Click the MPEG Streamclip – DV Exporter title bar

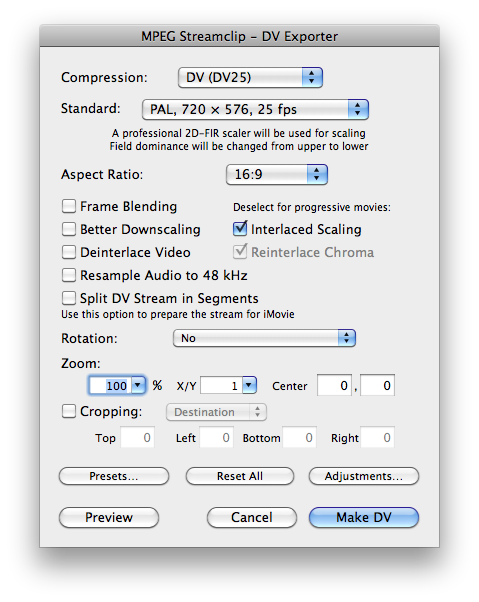[240, 36]
